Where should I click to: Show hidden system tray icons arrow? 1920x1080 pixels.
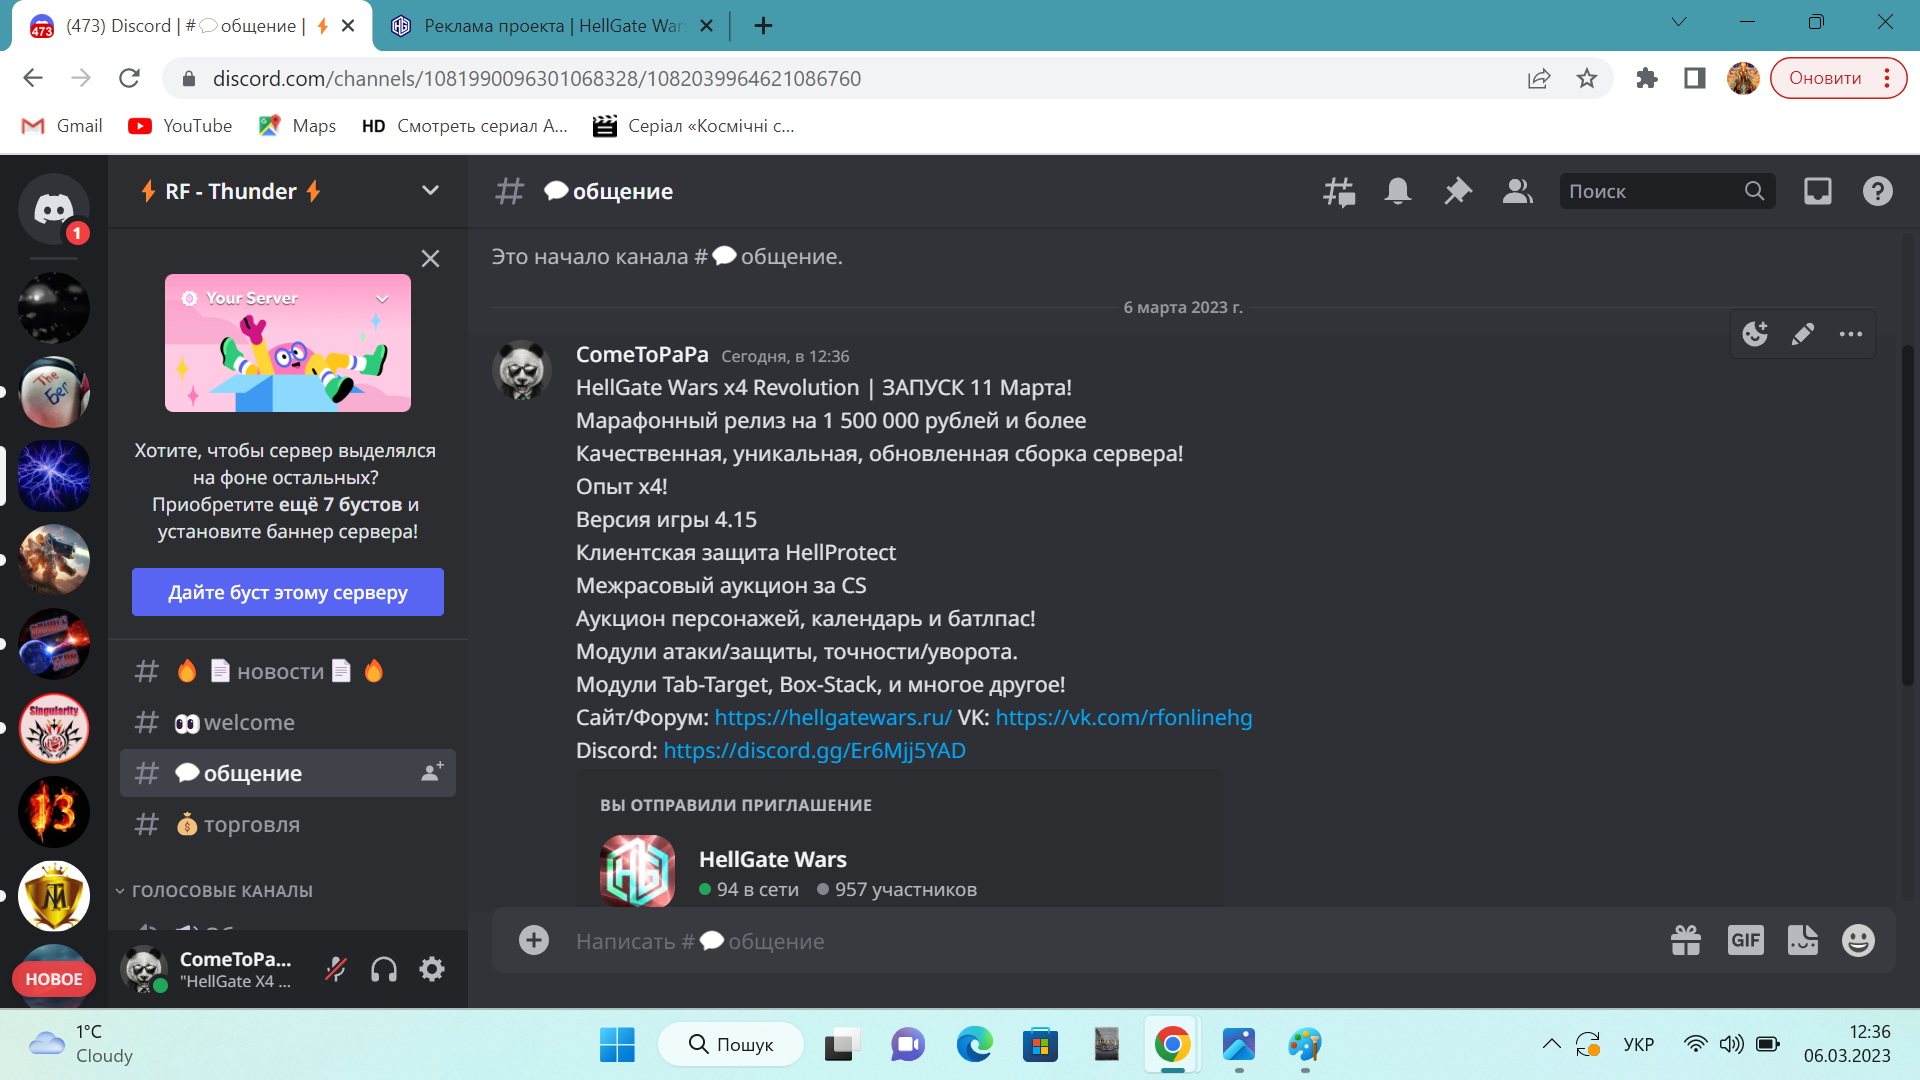tap(1551, 1045)
